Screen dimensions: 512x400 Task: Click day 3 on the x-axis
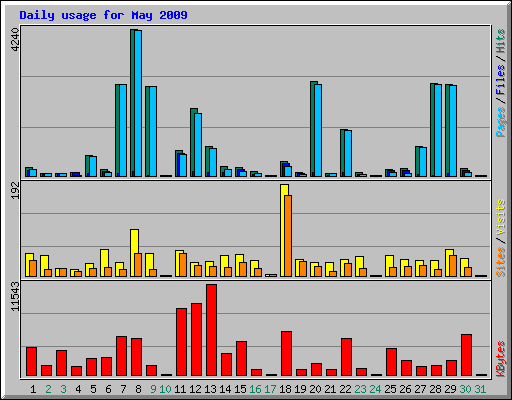pyautogui.click(x=63, y=389)
